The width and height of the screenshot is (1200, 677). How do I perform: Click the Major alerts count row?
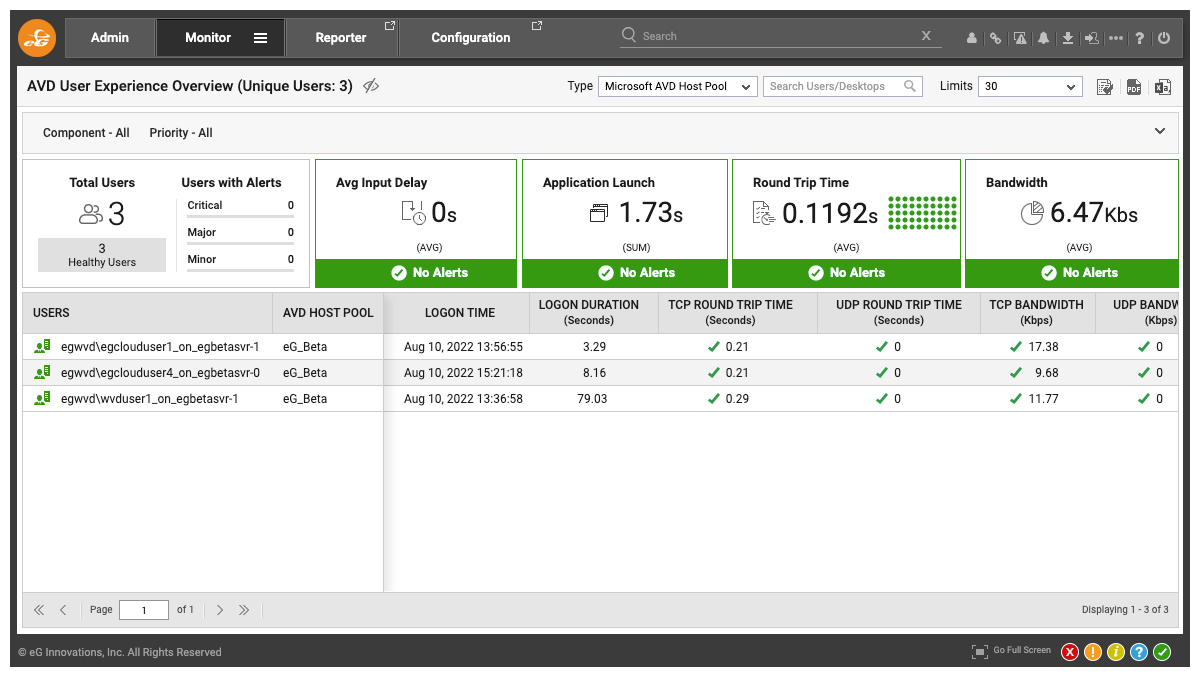[x=241, y=233]
